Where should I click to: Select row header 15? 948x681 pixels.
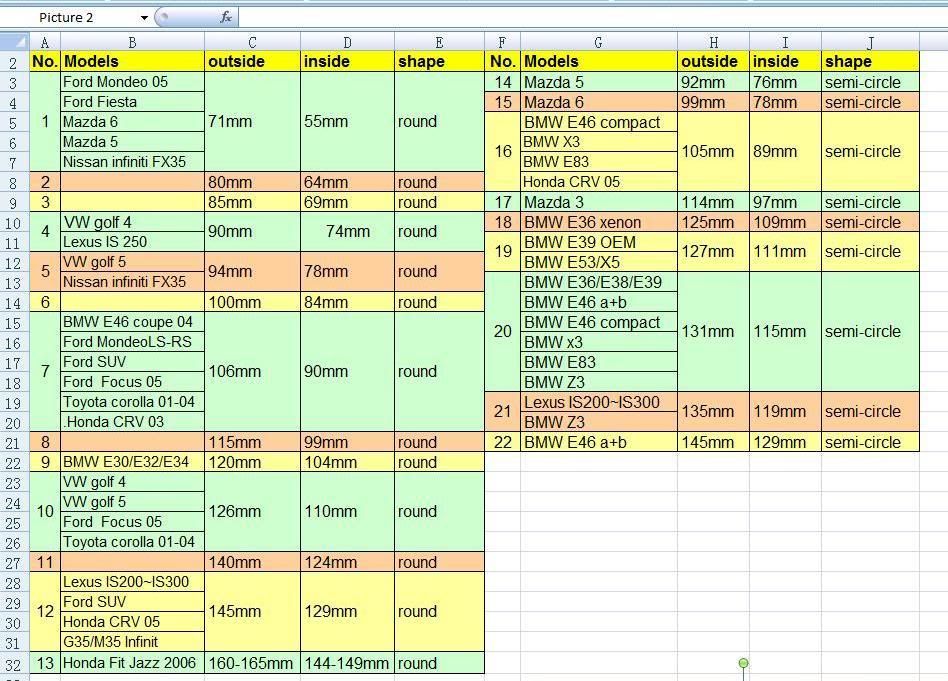(x=15, y=322)
